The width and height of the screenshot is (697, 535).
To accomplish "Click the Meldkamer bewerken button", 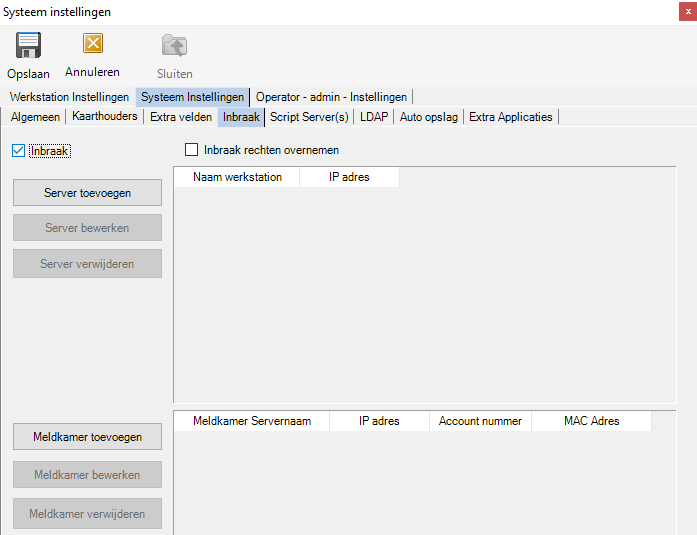I will click(88, 475).
